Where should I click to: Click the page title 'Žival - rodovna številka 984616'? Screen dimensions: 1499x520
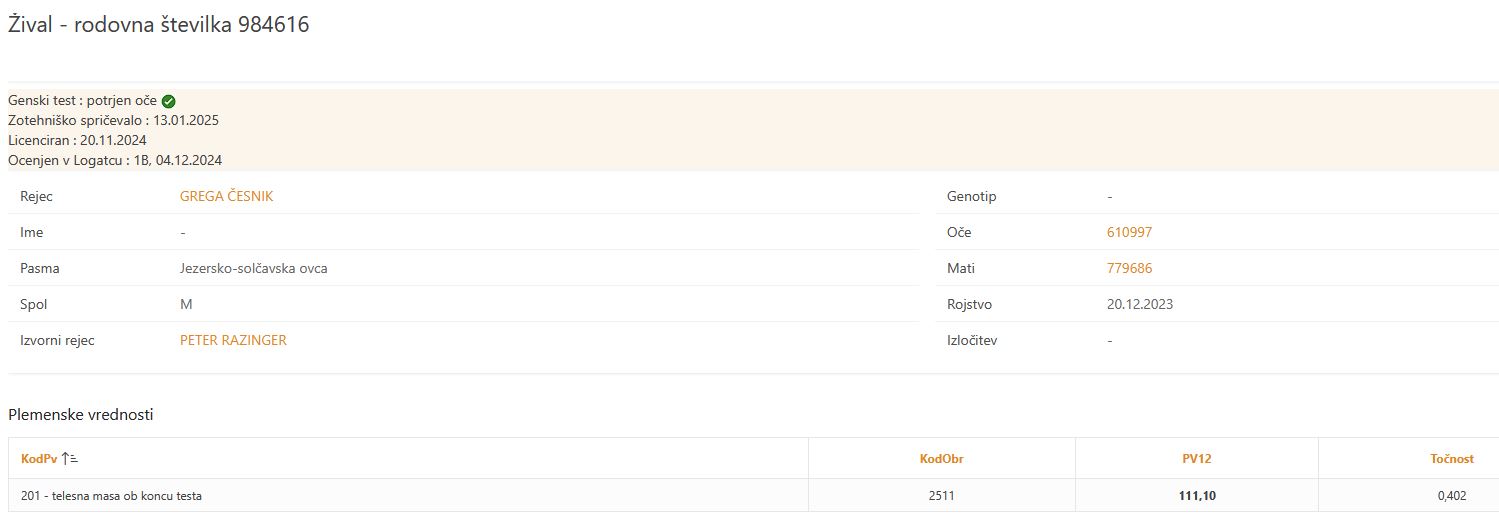click(x=158, y=26)
